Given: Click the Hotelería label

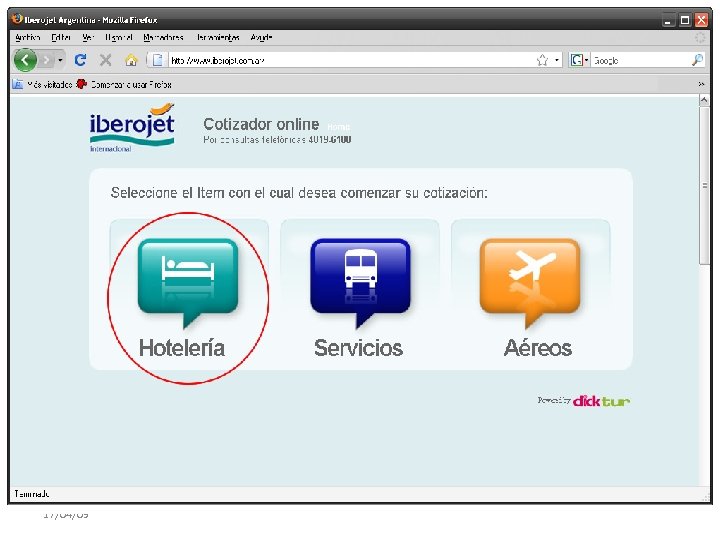Looking at the screenshot, I should pos(182,348).
